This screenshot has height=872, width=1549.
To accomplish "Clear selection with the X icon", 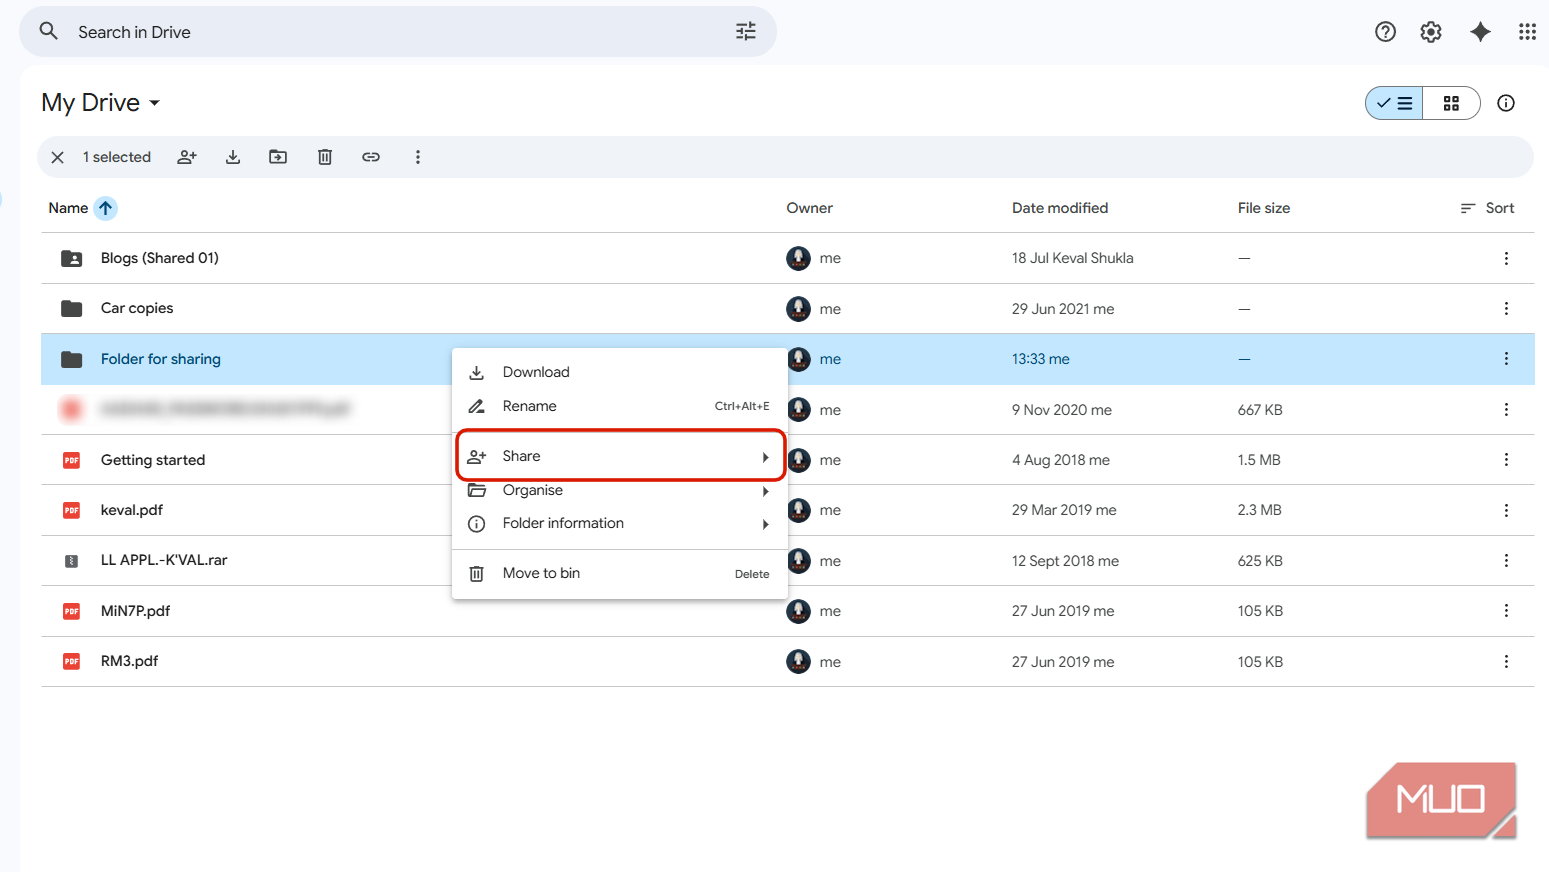I will pos(58,157).
